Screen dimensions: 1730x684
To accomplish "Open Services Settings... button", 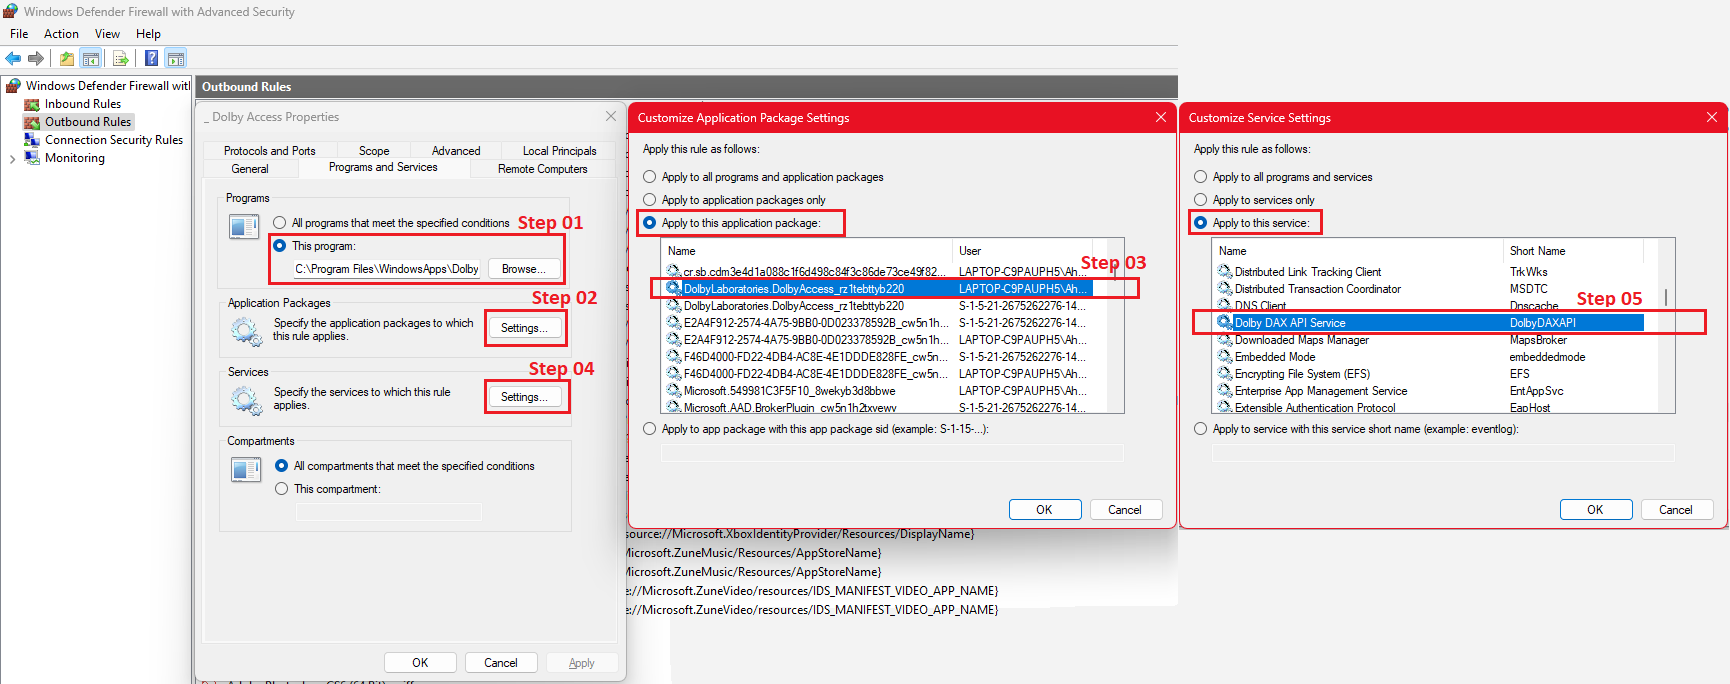I will [524, 397].
